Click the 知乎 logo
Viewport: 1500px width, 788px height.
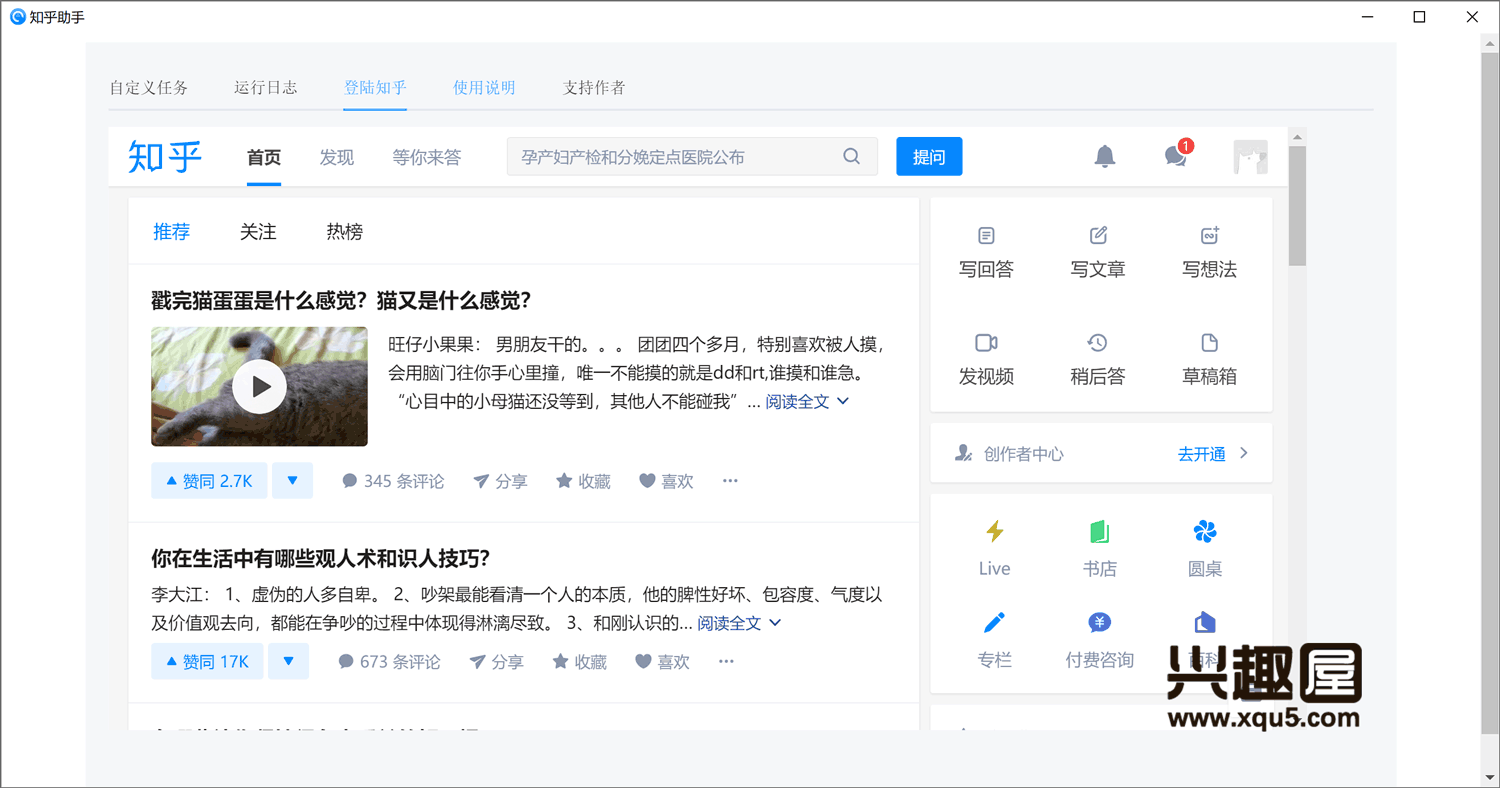[x=165, y=157]
